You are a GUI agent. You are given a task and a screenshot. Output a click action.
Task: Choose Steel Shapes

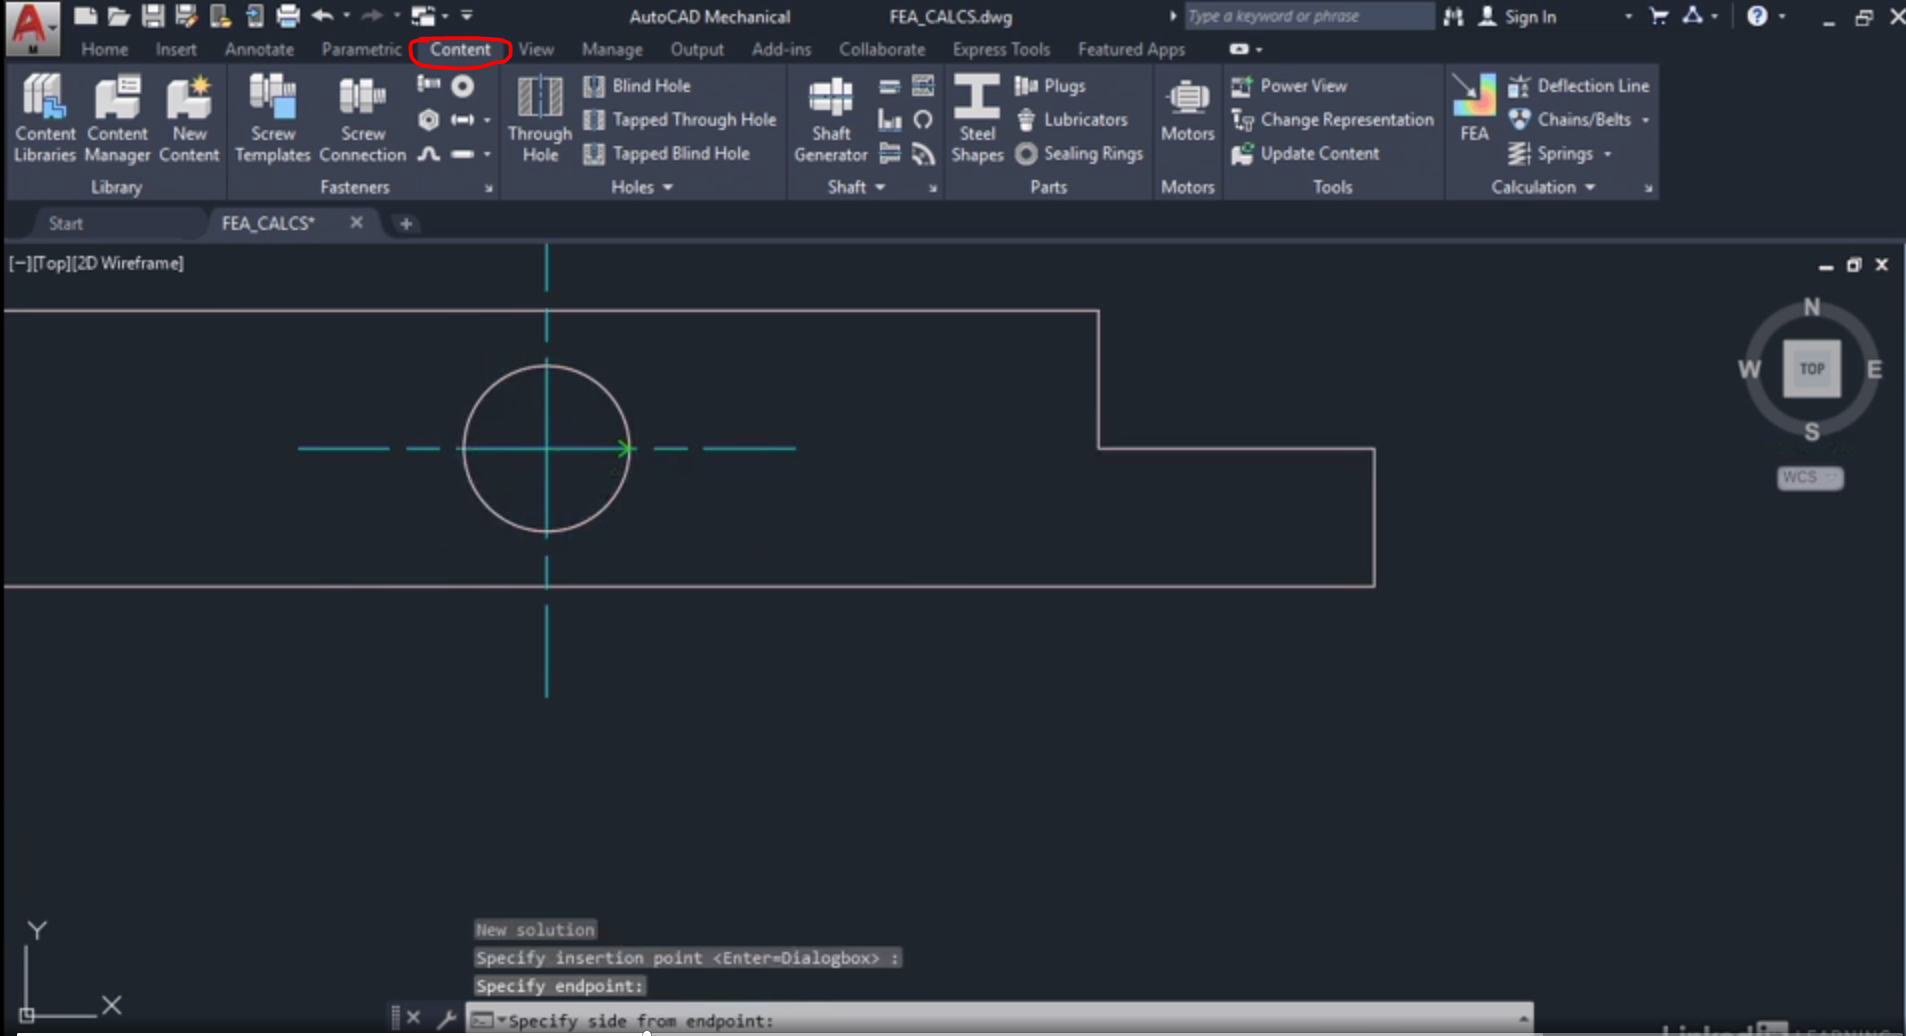point(977,118)
